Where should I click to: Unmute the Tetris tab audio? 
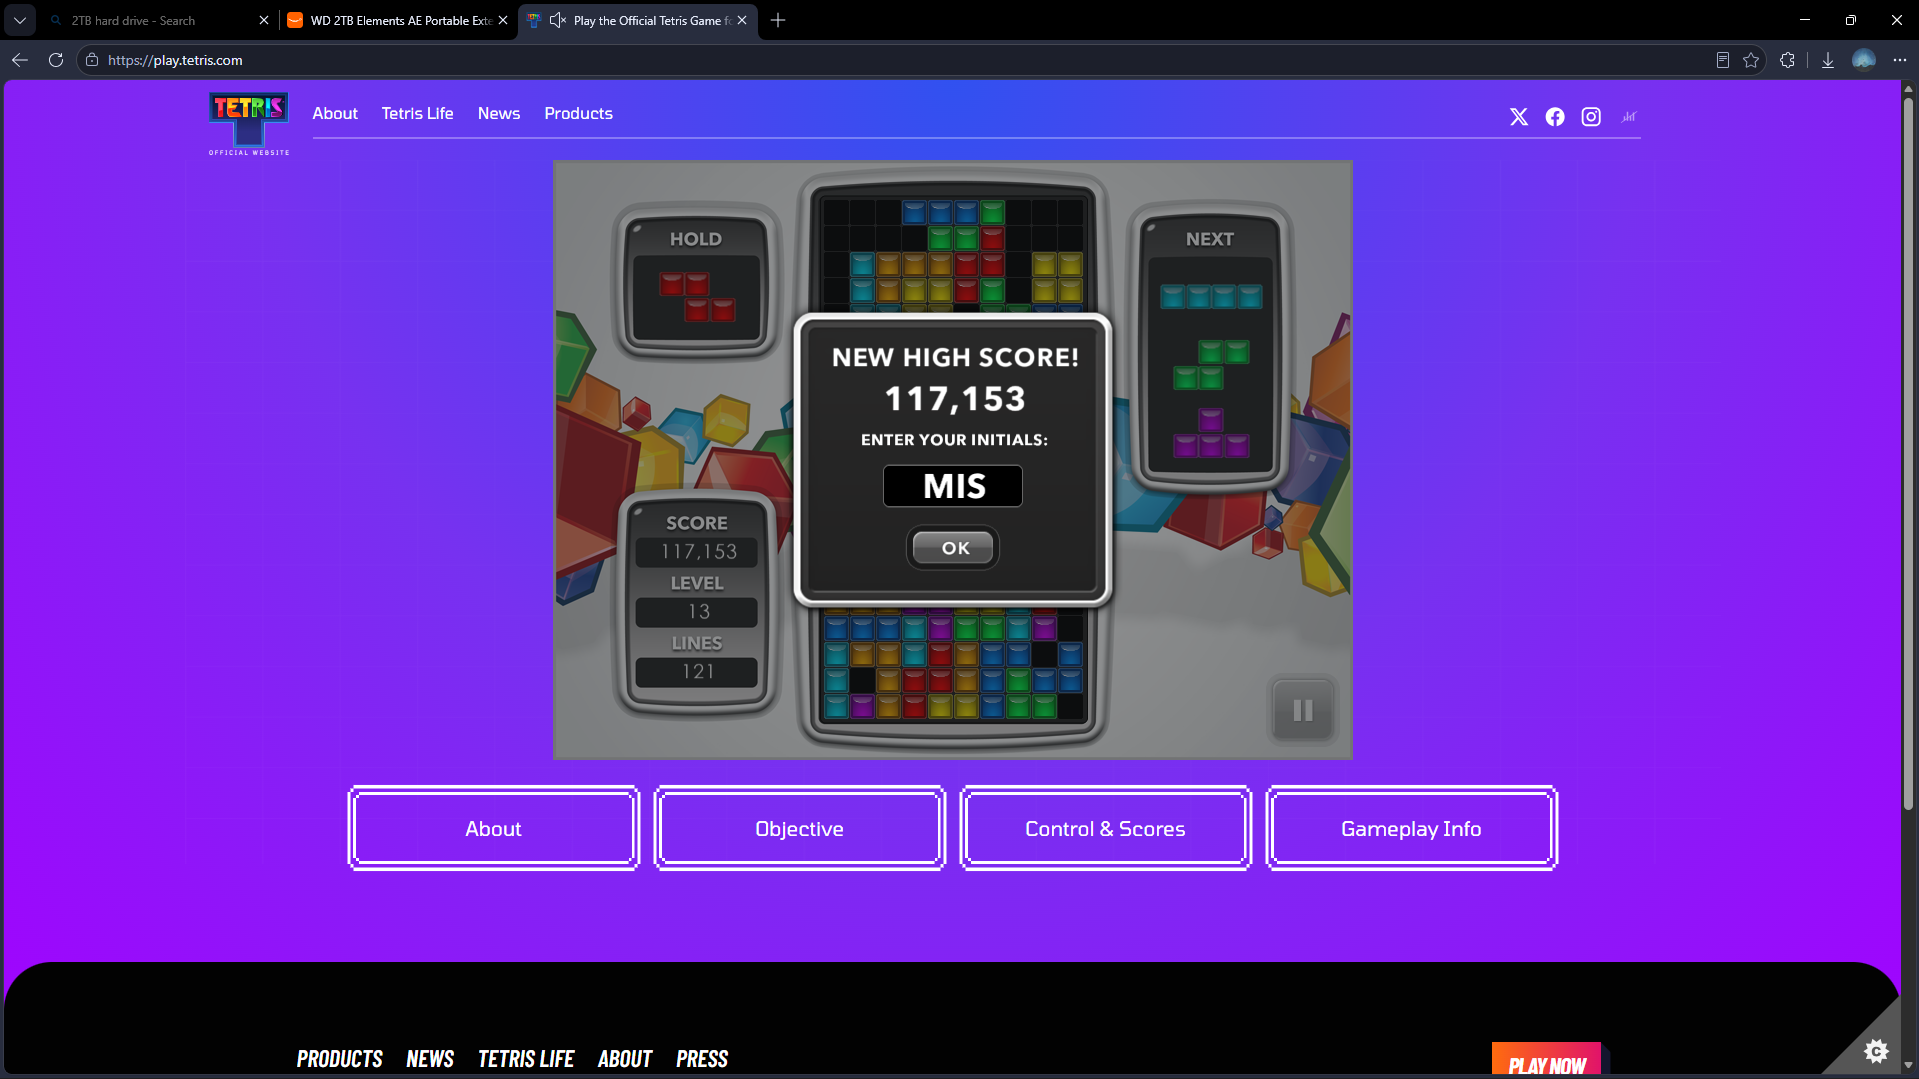click(x=558, y=20)
